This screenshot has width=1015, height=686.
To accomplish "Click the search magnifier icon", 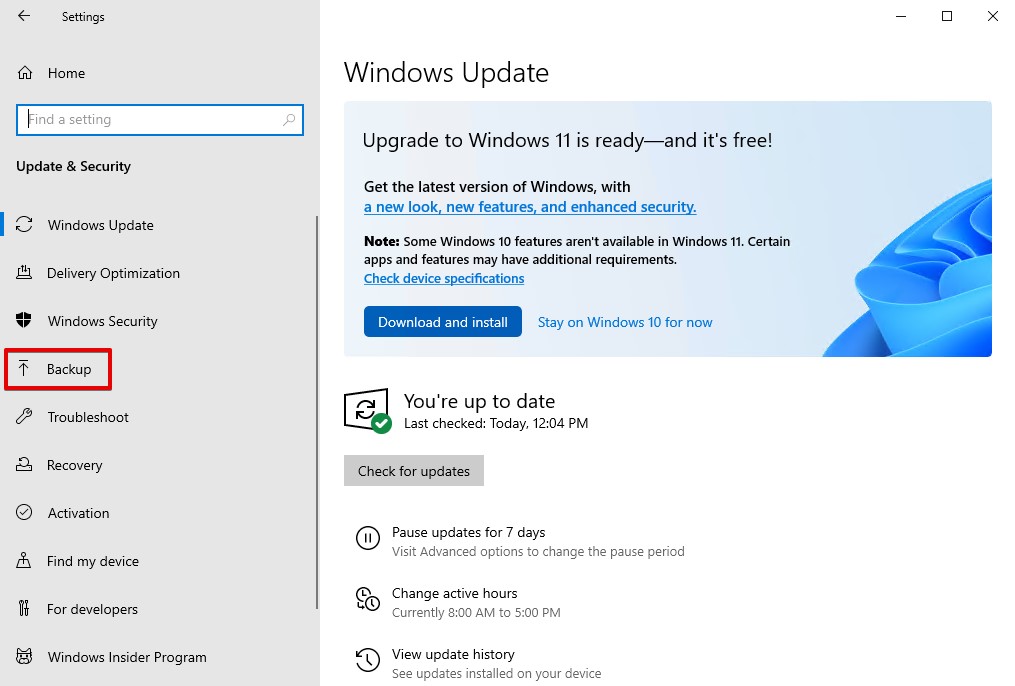I will tap(289, 120).
